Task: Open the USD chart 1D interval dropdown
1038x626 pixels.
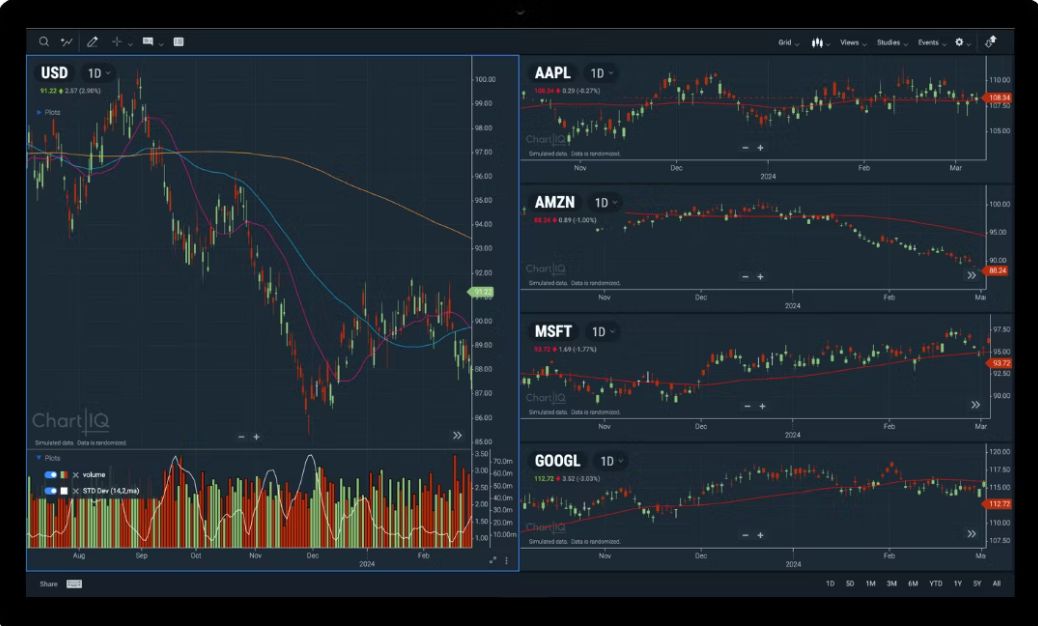Action: coord(99,73)
